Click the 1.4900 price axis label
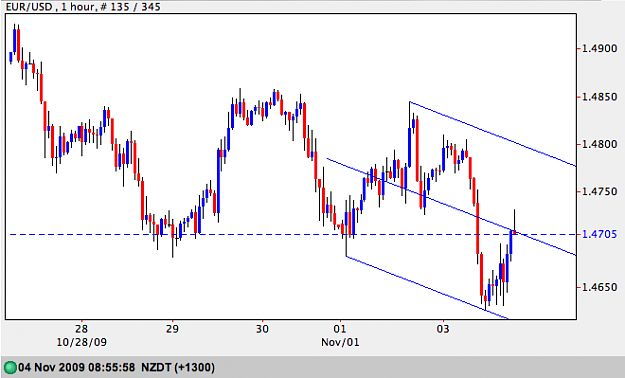The image size is (625, 378). 599,49
